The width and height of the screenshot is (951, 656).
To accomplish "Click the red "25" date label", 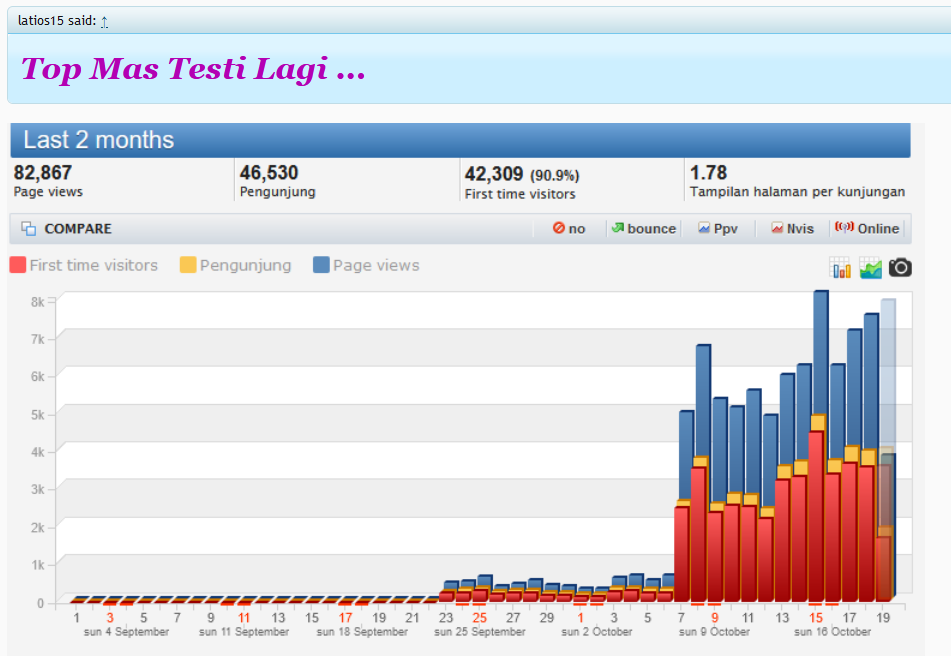I will click(480, 618).
